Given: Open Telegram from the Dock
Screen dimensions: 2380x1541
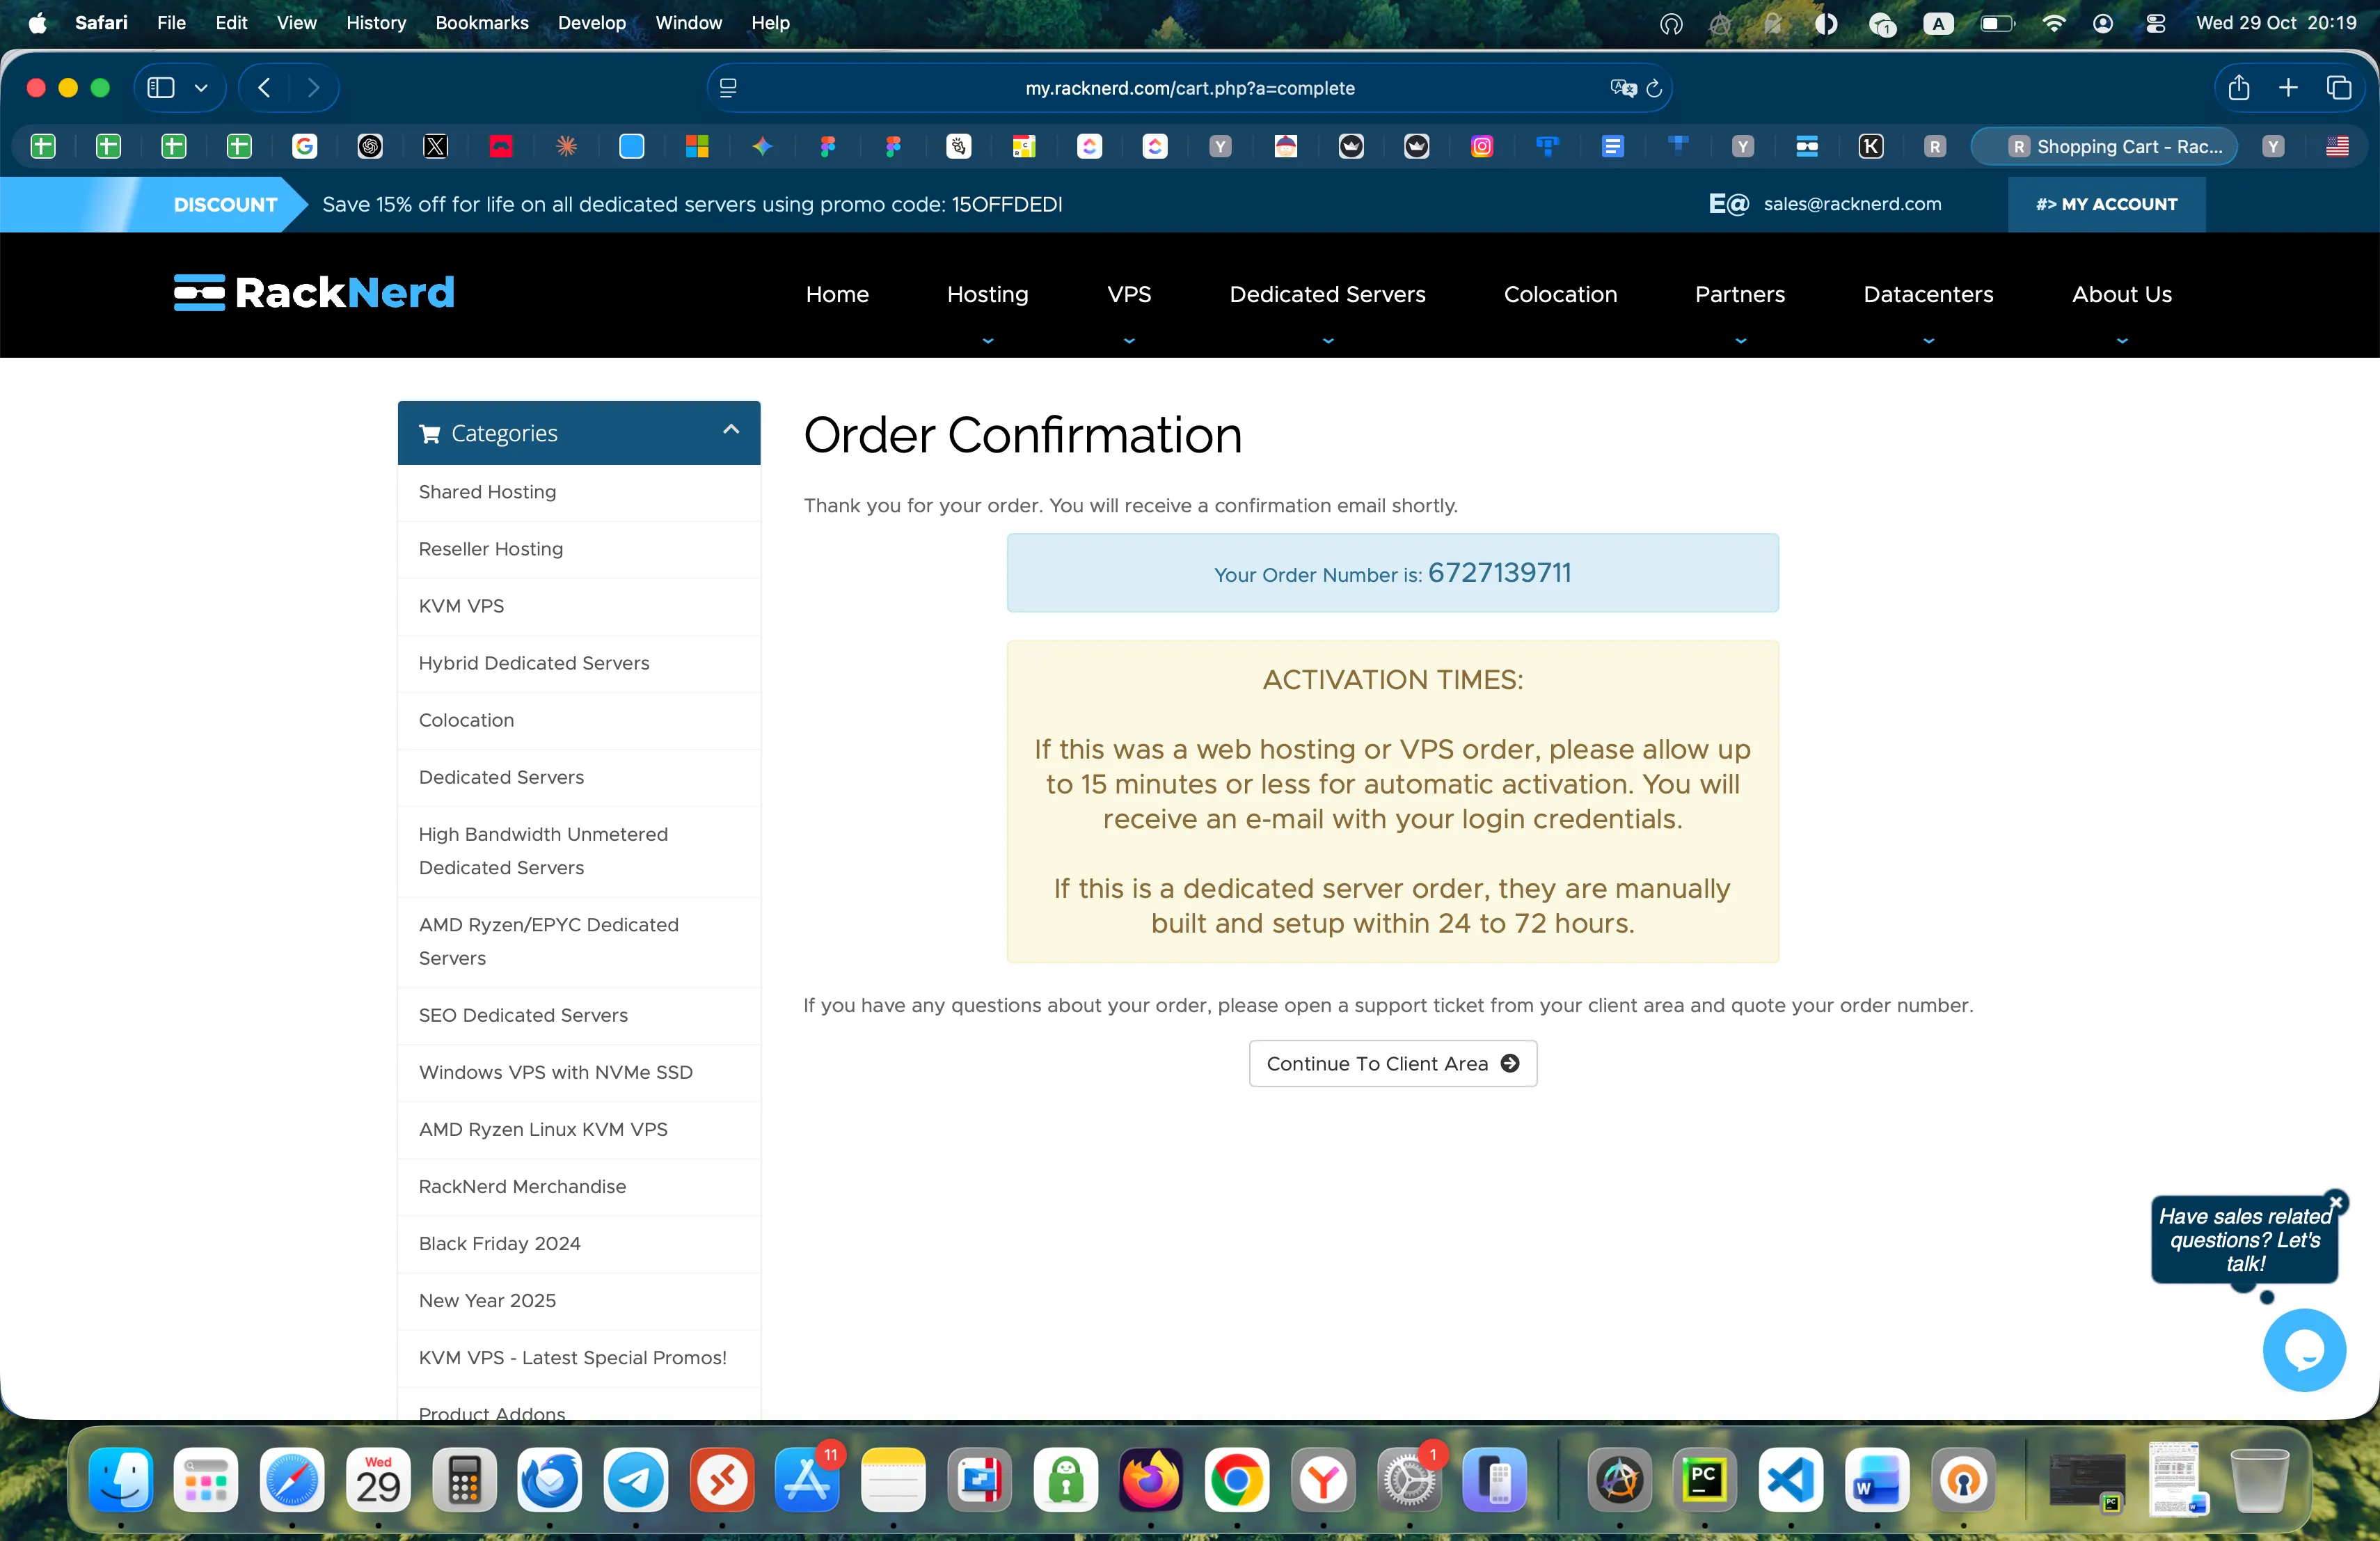Looking at the screenshot, I should coord(636,1480).
